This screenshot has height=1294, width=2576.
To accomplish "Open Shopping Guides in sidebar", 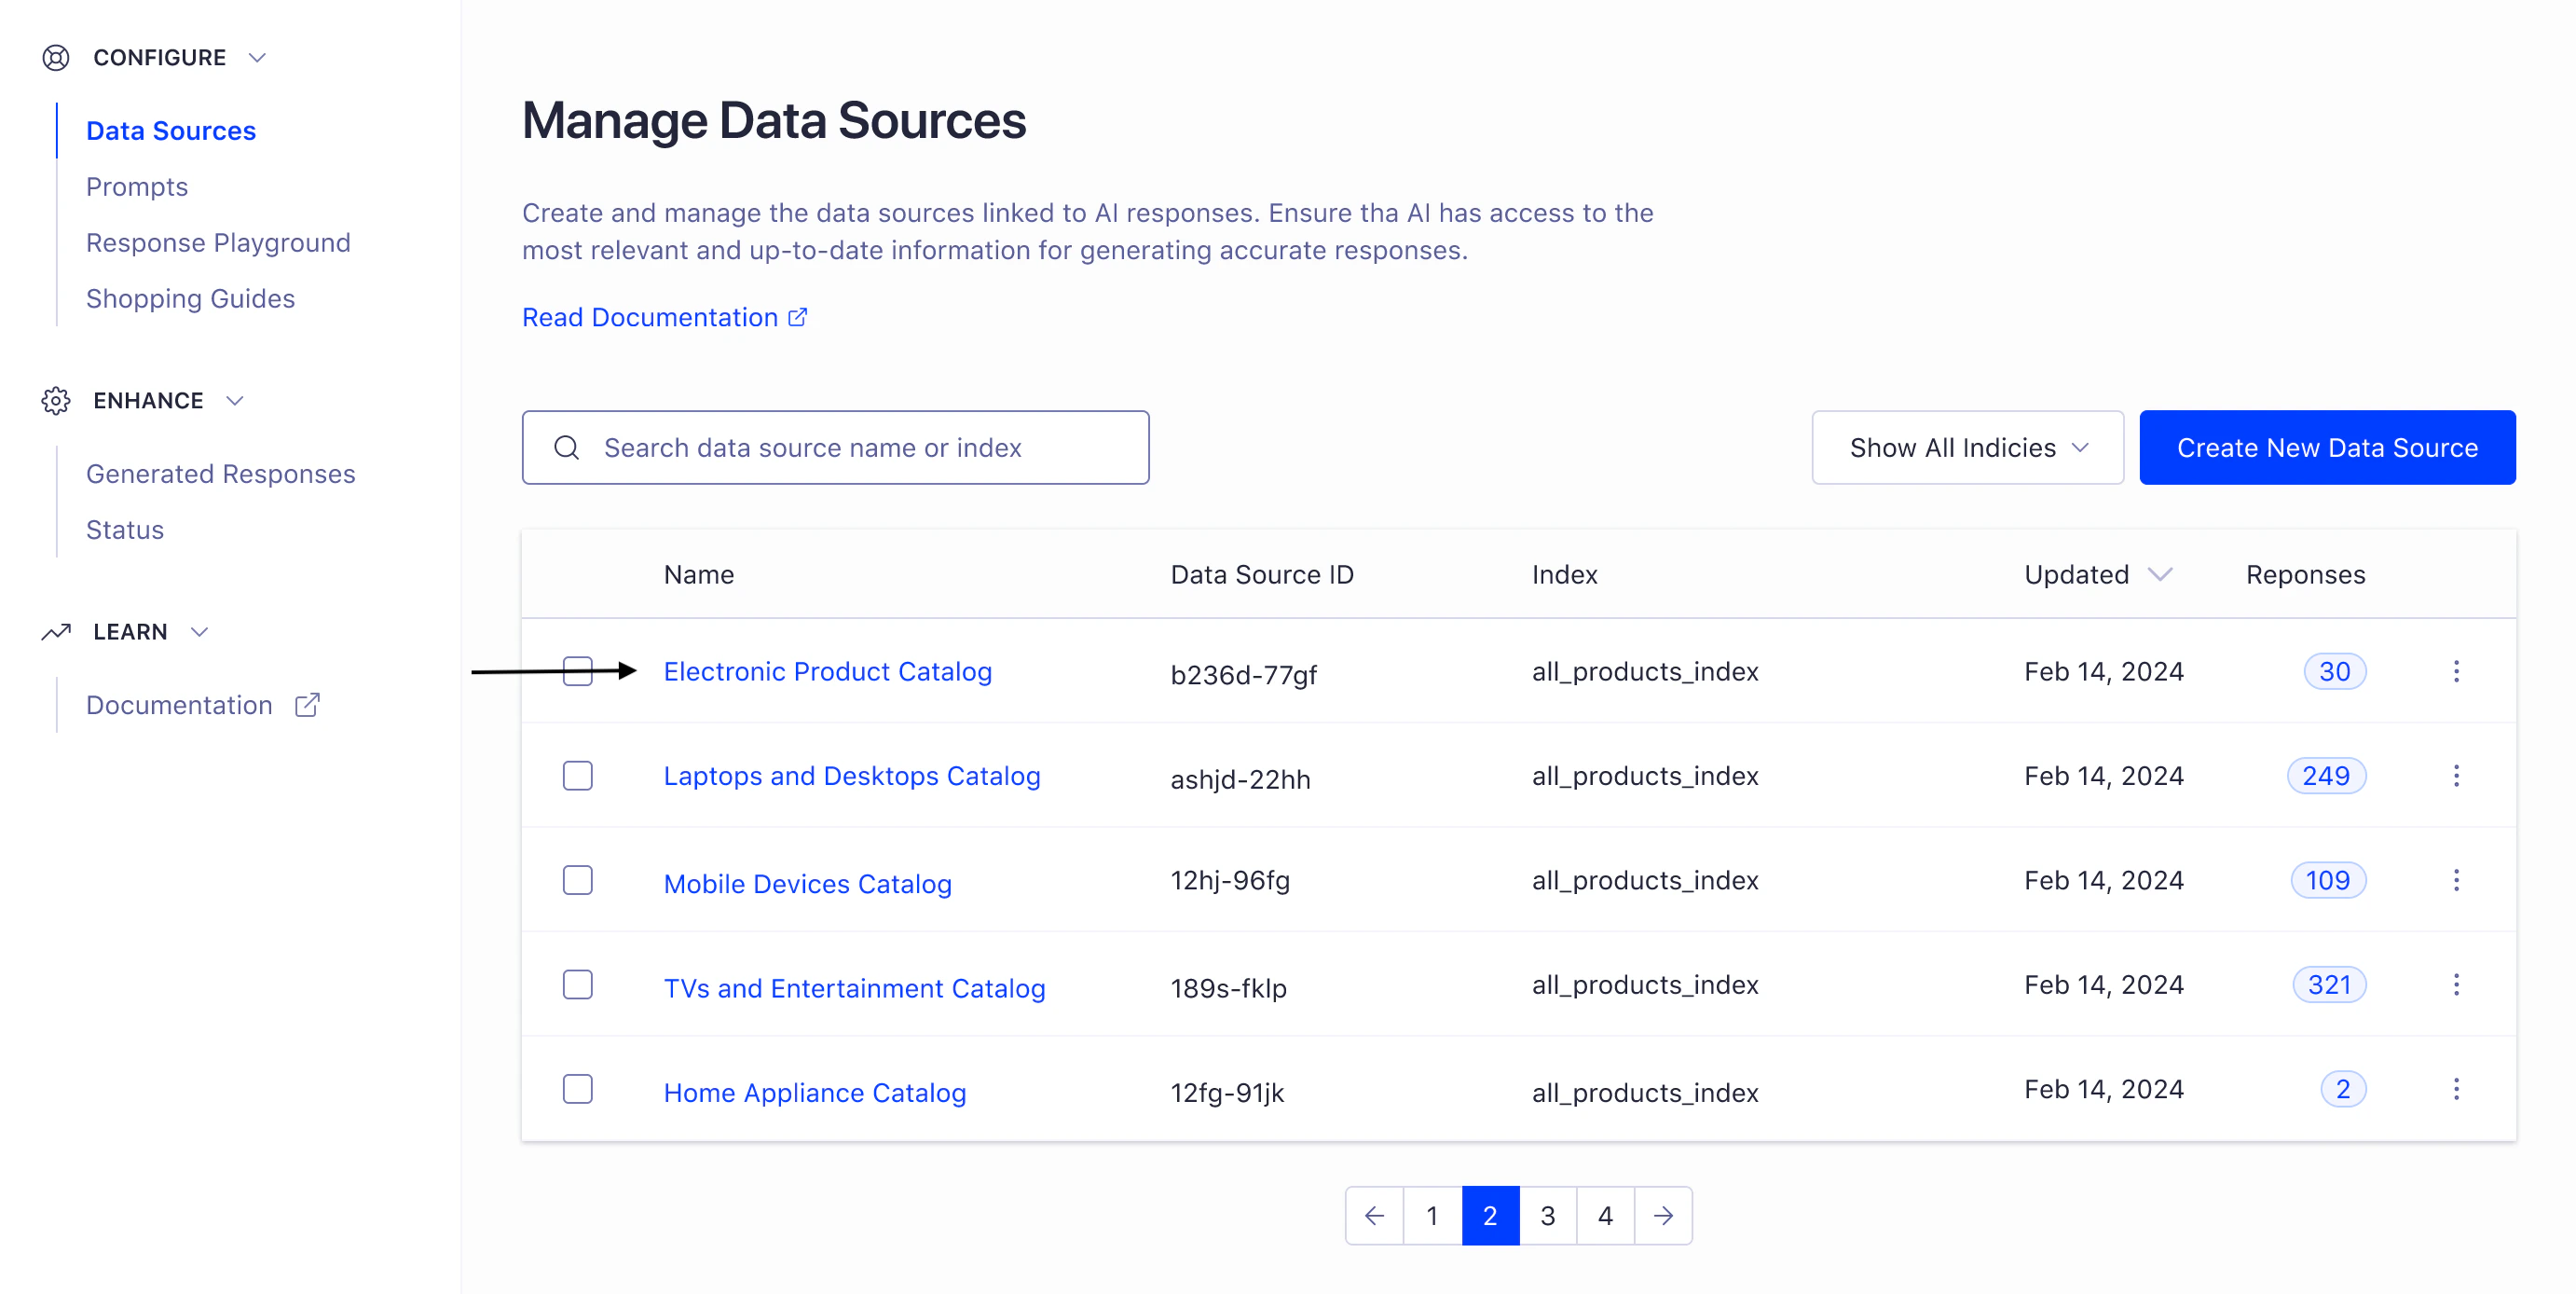I will tap(190, 299).
